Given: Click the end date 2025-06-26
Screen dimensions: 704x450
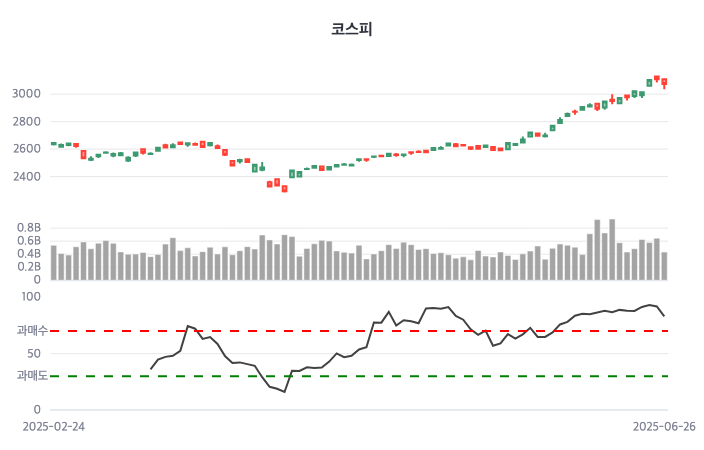Looking at the screenshot, I should click(x=664, y=426).
